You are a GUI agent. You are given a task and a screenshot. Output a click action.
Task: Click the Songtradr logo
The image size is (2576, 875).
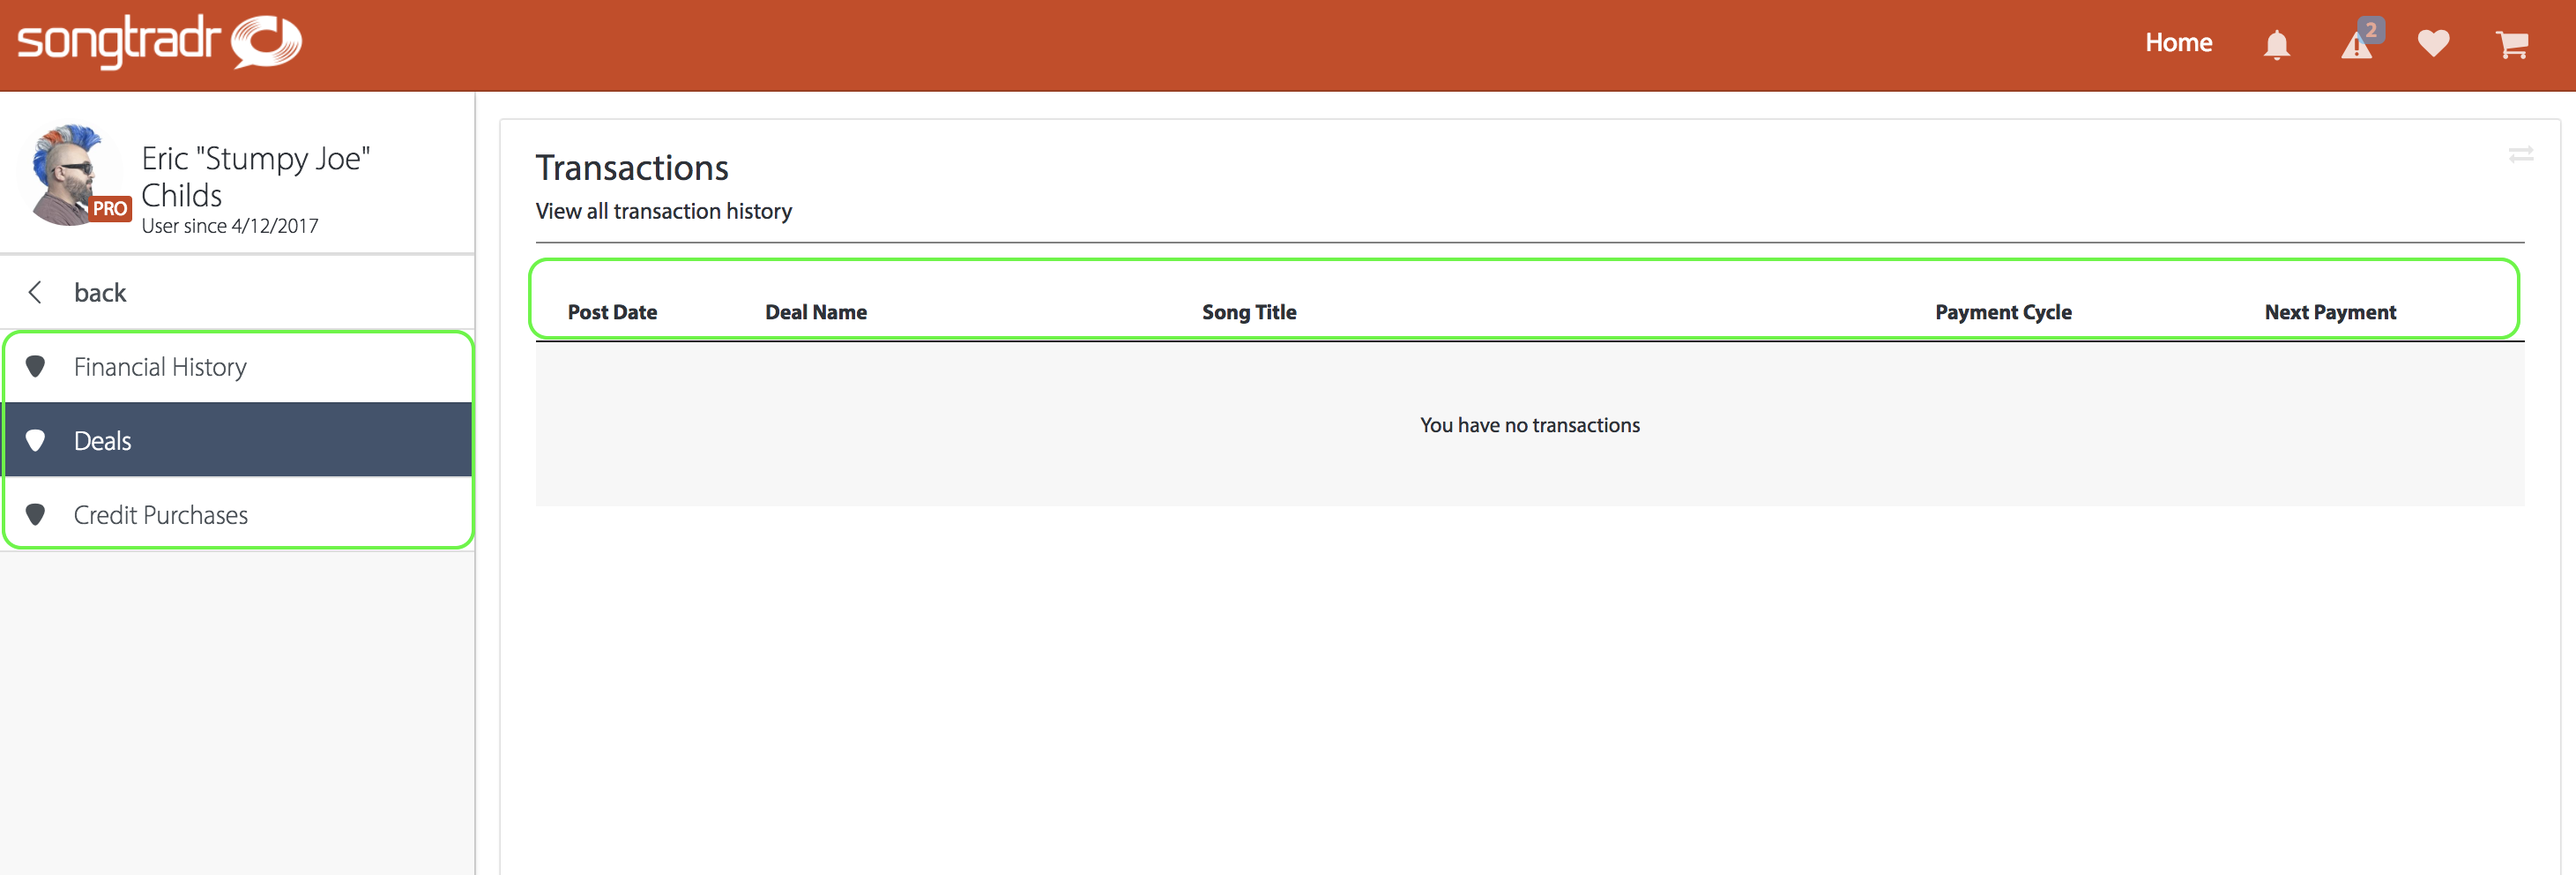coord(160,42)
